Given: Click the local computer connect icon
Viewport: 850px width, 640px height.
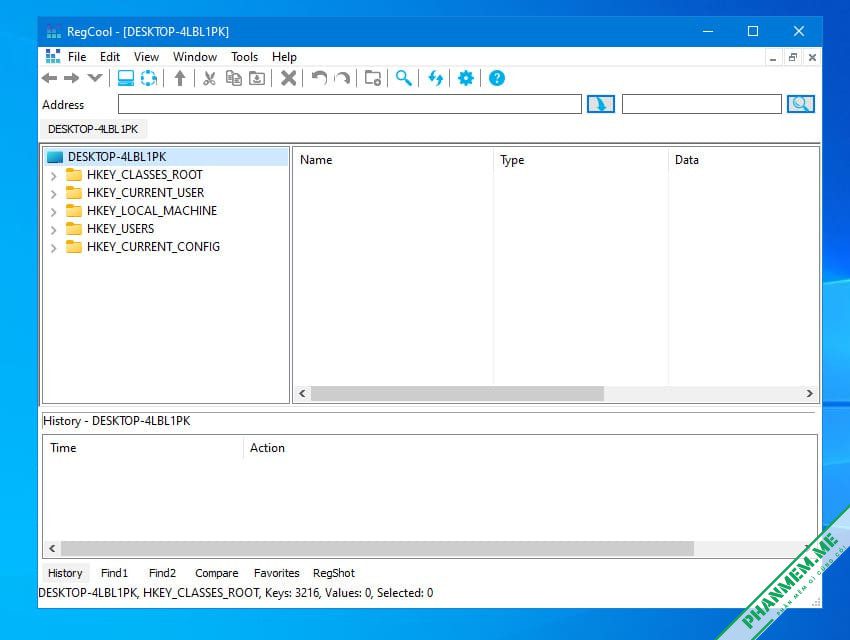Looking at the screenshot, I should pyautogui.click(x=126, y=79).
